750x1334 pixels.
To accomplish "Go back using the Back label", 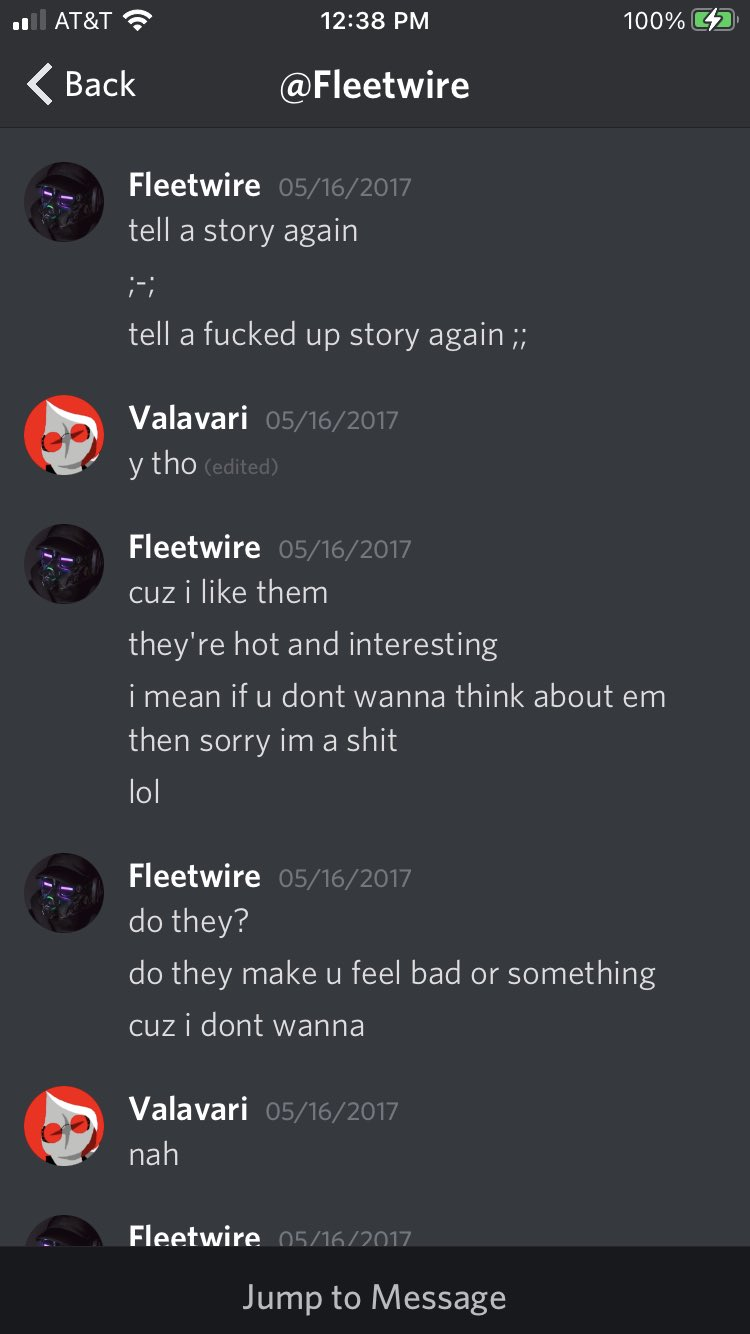I will [99, 84].
